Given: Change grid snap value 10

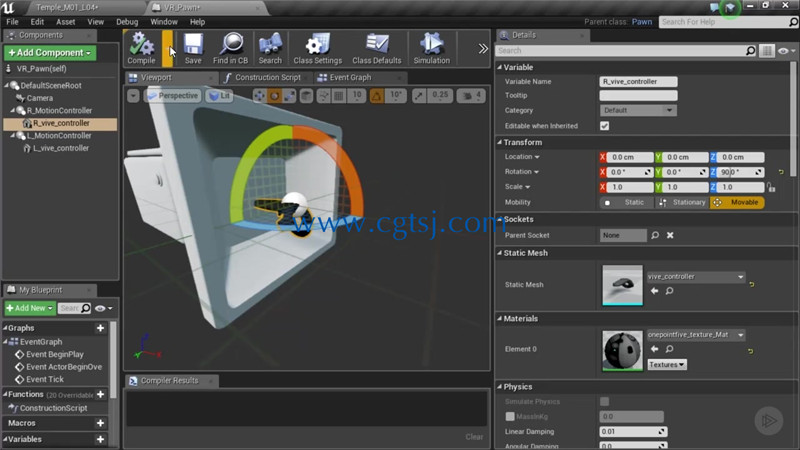Looking at the screenshot, I should 357,95.
